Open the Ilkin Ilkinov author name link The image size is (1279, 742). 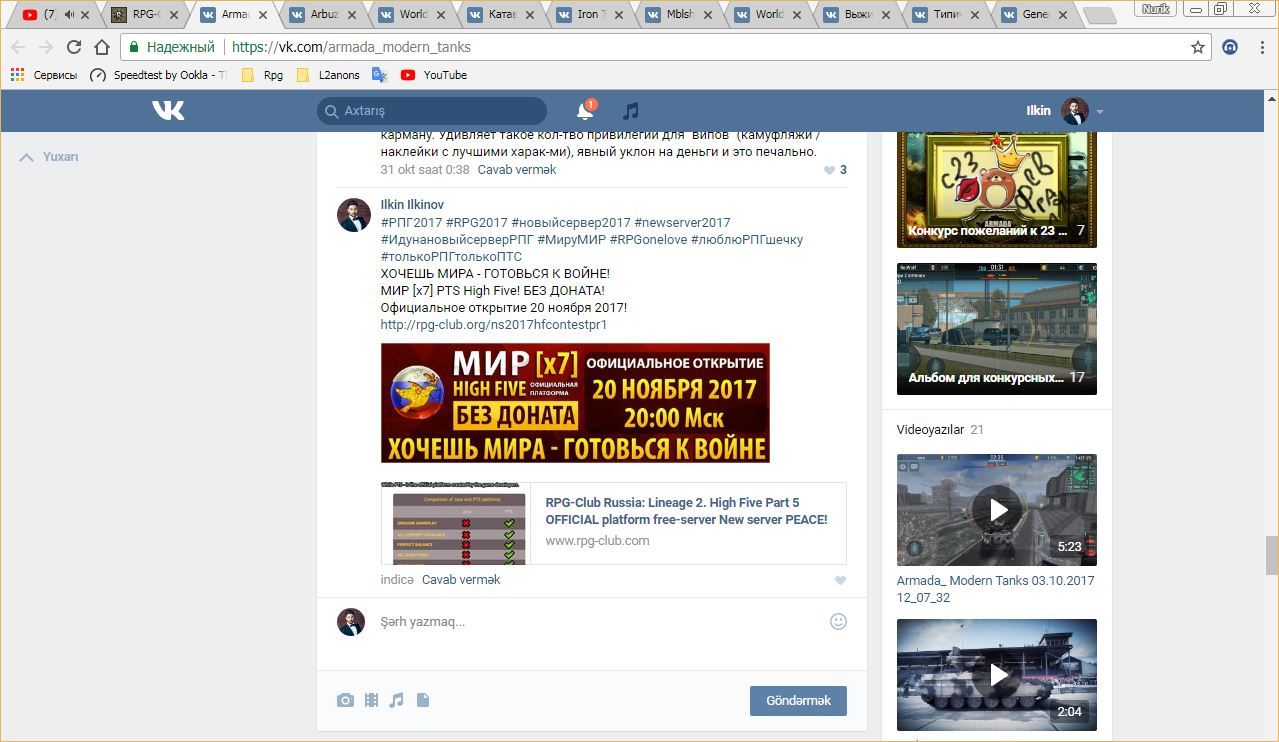412,204
